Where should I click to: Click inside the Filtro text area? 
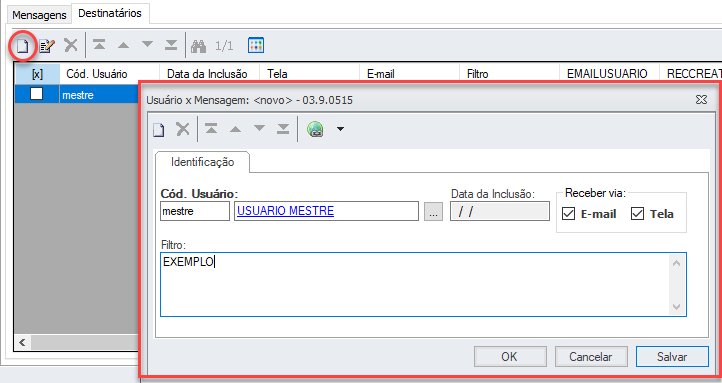[x=415, y=284]
